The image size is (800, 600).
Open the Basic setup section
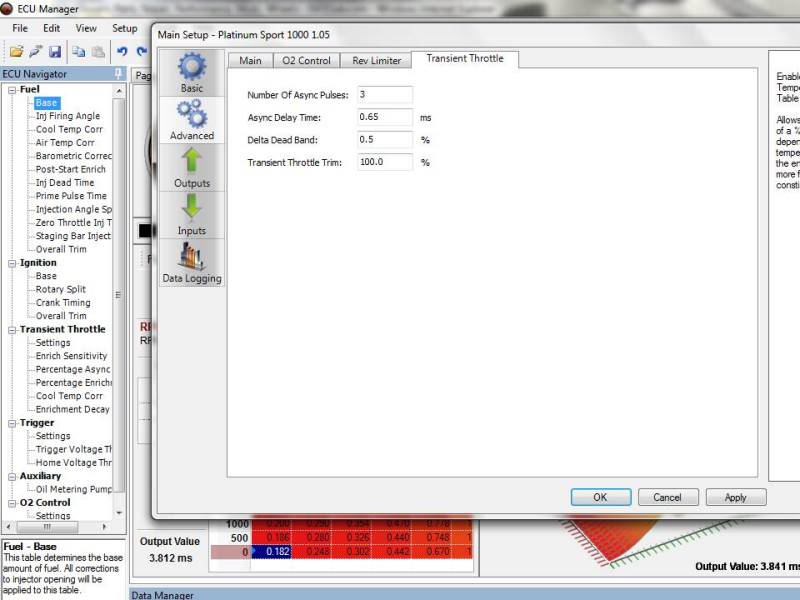click(x=192, y=73)
